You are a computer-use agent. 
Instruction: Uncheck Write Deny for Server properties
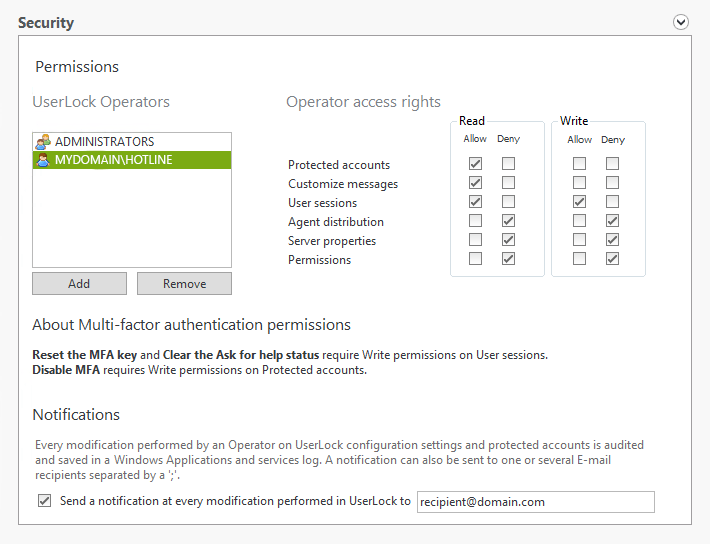tap(613, 240)
